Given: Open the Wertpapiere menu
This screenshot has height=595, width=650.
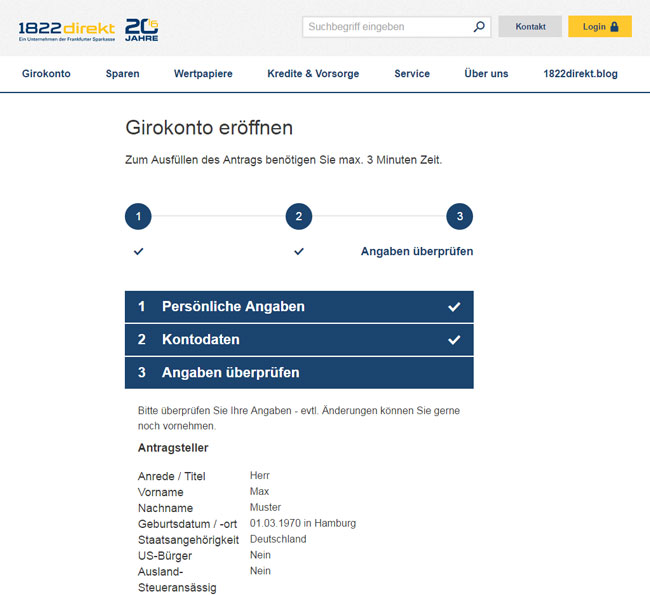Looking at the screenshot, I should [203, 74].
